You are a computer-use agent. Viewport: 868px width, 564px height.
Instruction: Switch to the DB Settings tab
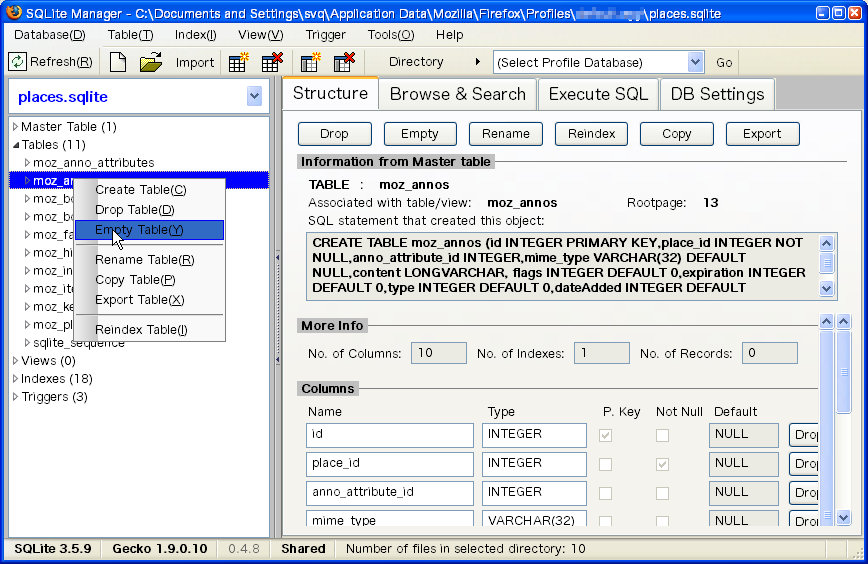tap(717, 94)
